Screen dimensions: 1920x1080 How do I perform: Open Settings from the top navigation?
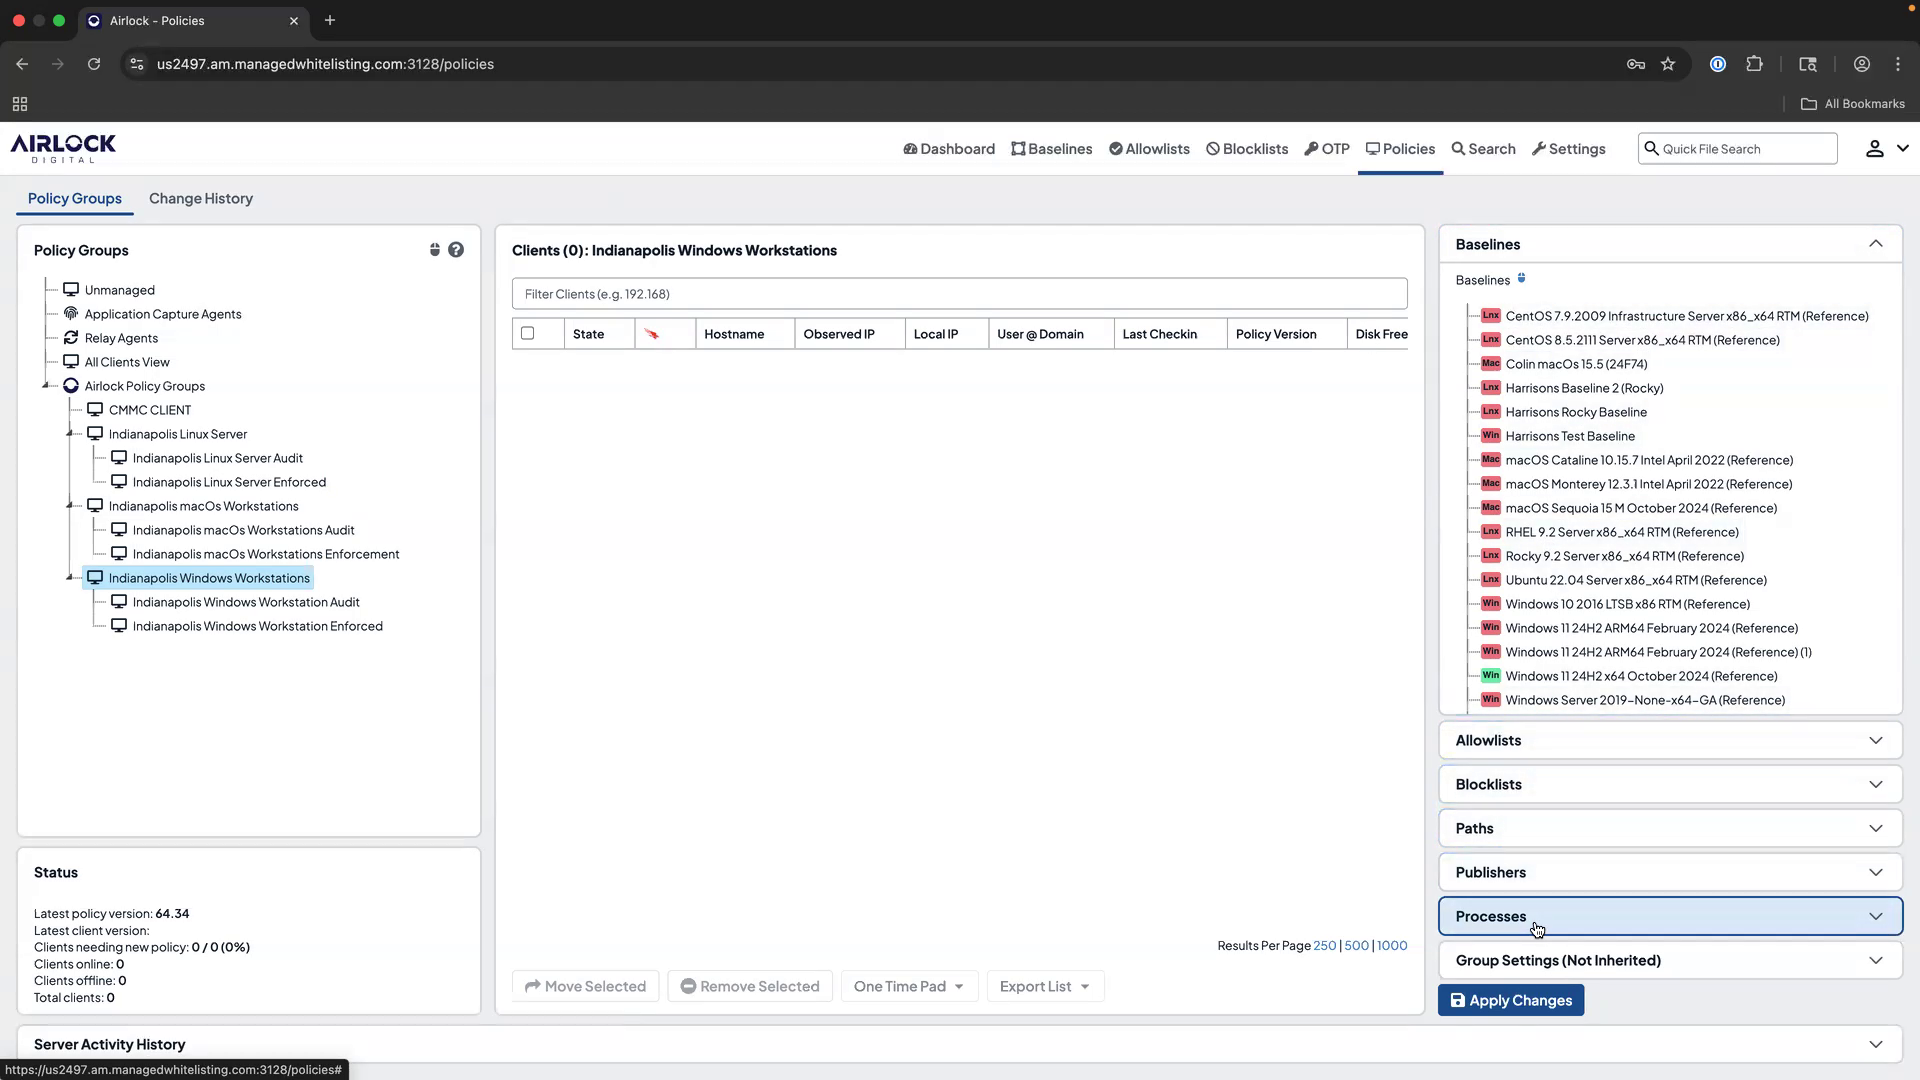coord(1568,148)
